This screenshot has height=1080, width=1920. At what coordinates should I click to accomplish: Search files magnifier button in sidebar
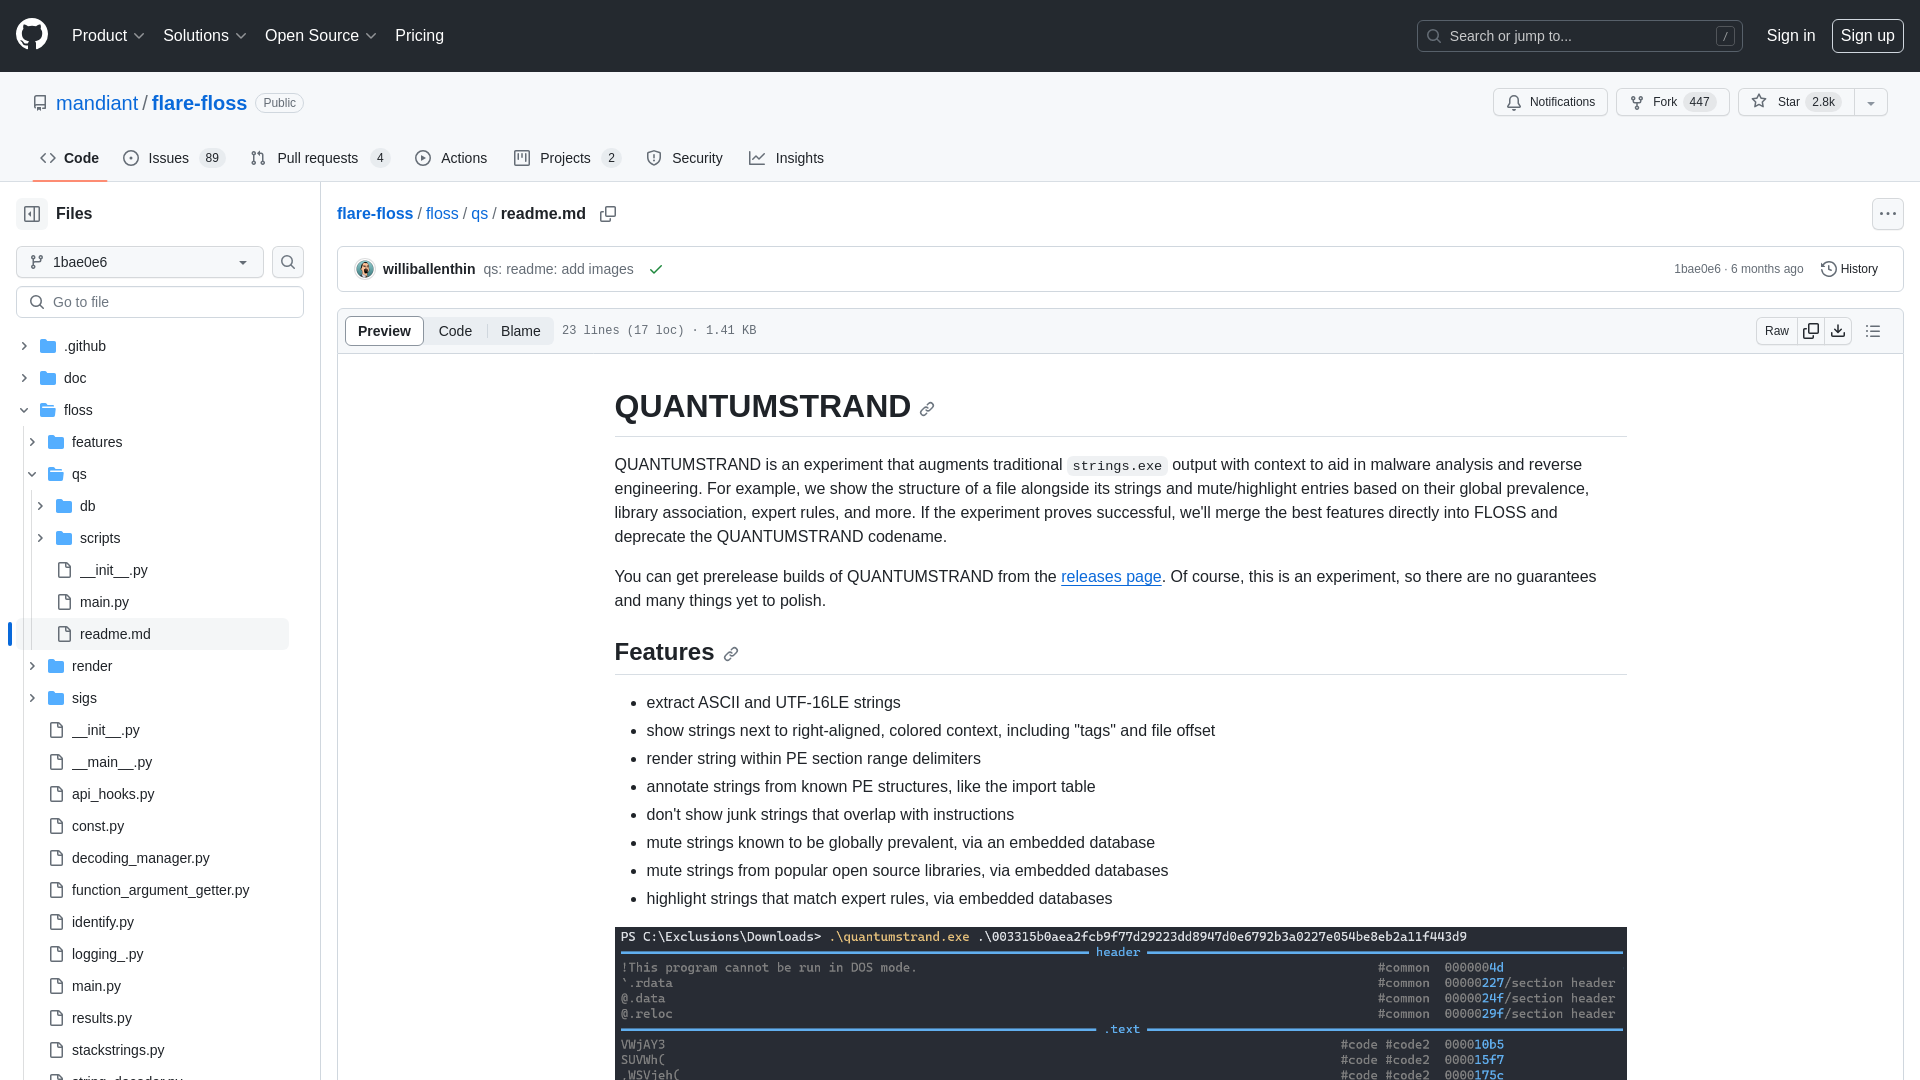[x=288, y=262]
